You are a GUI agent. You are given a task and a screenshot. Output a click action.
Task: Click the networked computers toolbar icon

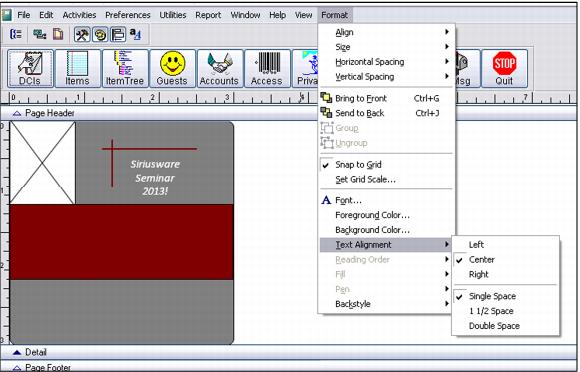click(x=39, y=34)
